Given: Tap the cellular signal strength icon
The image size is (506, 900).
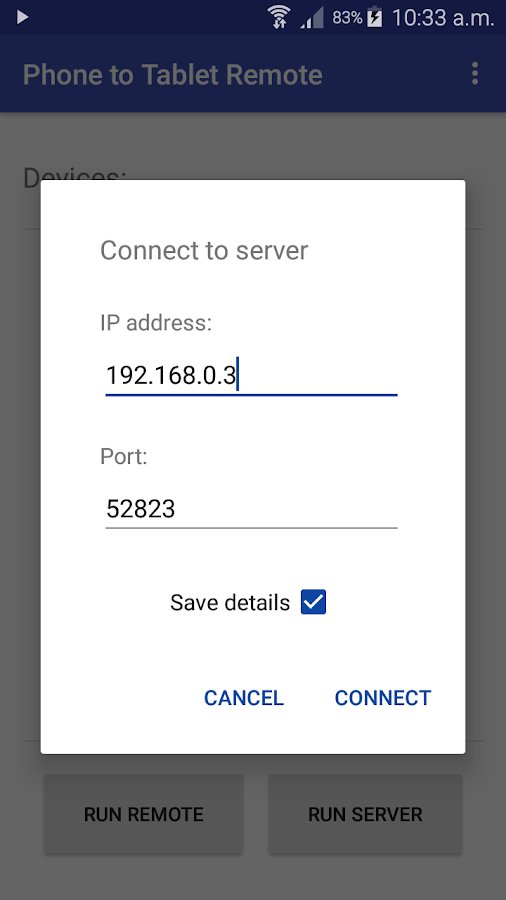Looking at the screenshot, I should point(312,18).
